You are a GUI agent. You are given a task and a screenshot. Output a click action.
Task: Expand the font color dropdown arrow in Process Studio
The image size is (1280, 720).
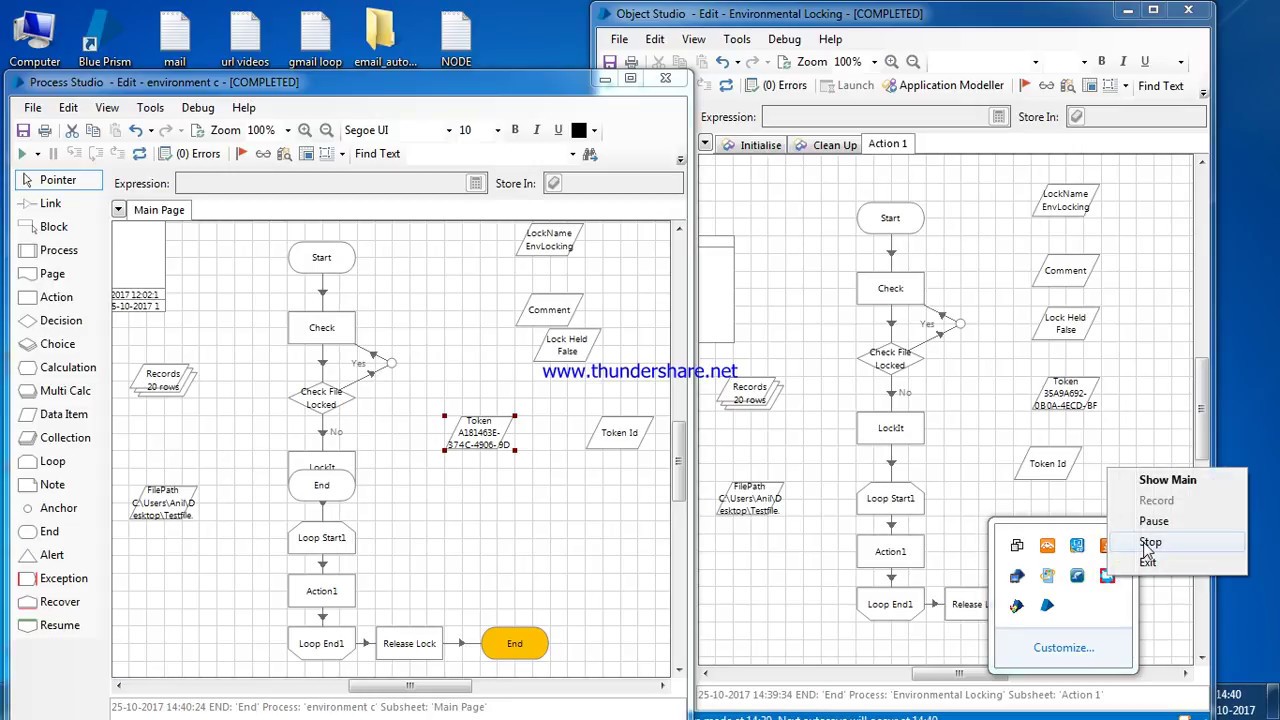coord(594,130)
